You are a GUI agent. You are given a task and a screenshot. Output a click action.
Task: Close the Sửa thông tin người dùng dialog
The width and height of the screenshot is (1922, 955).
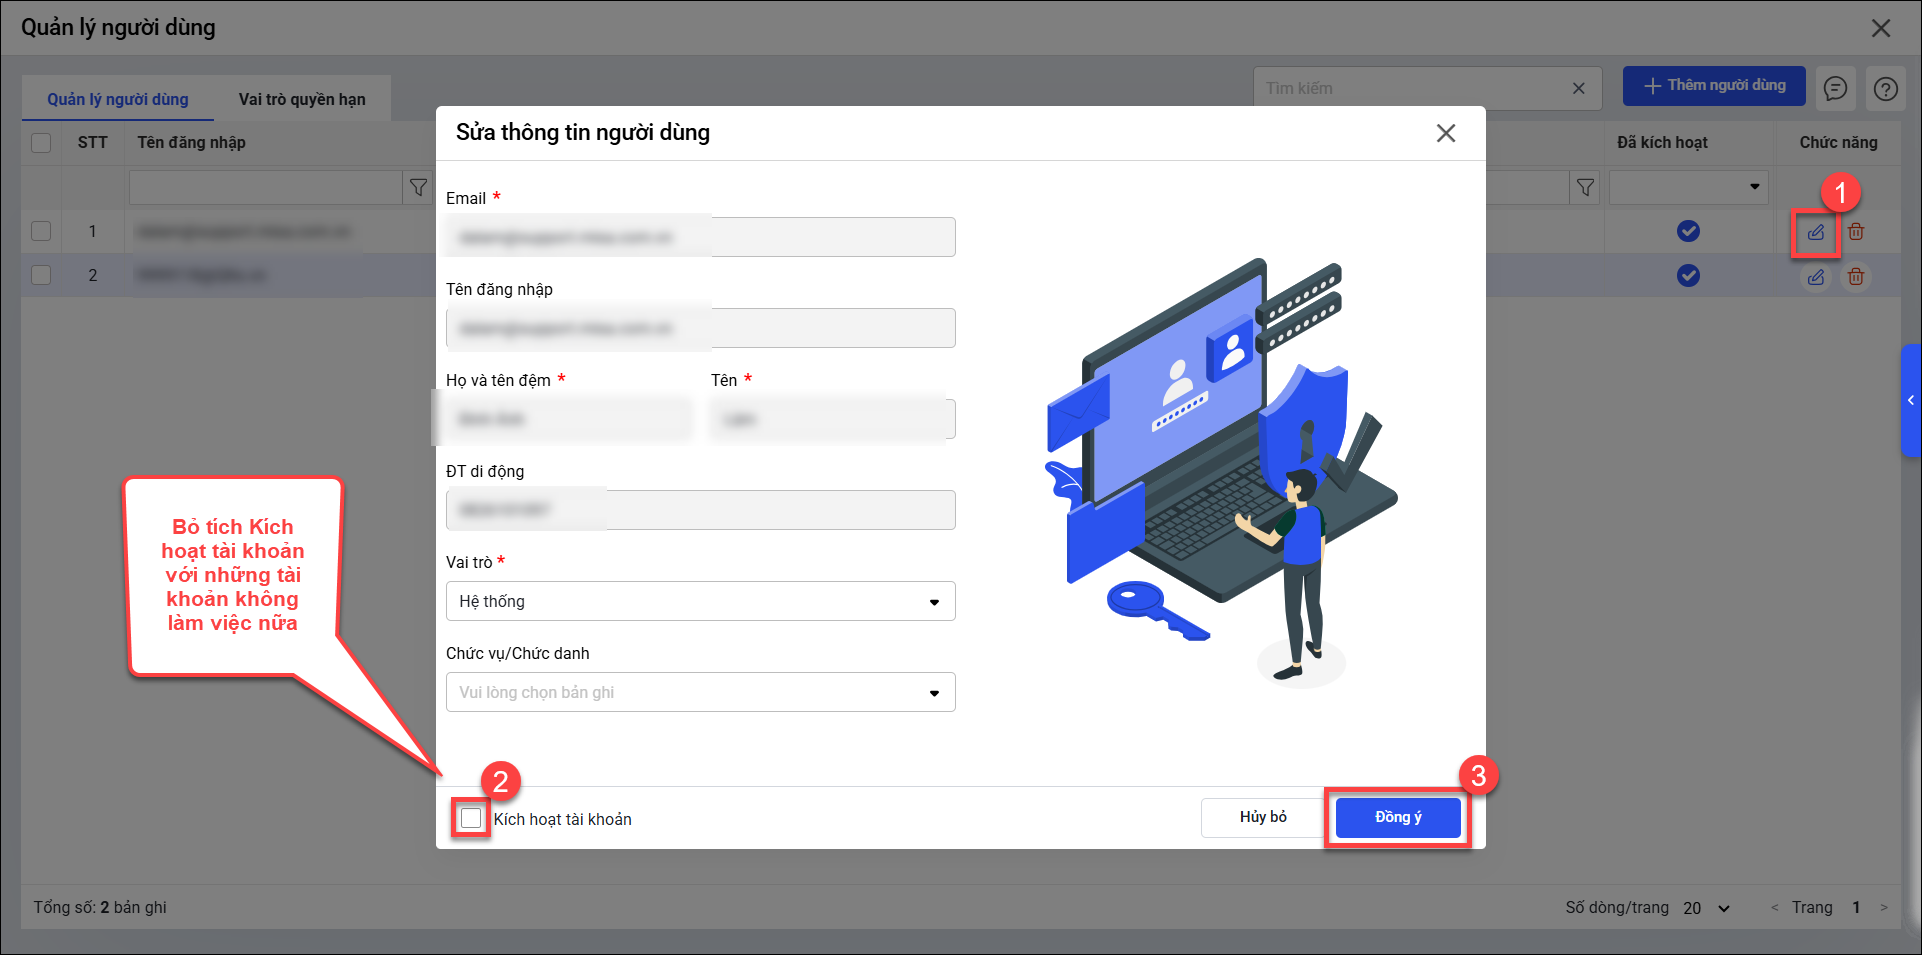click(x=1445, y=133)
